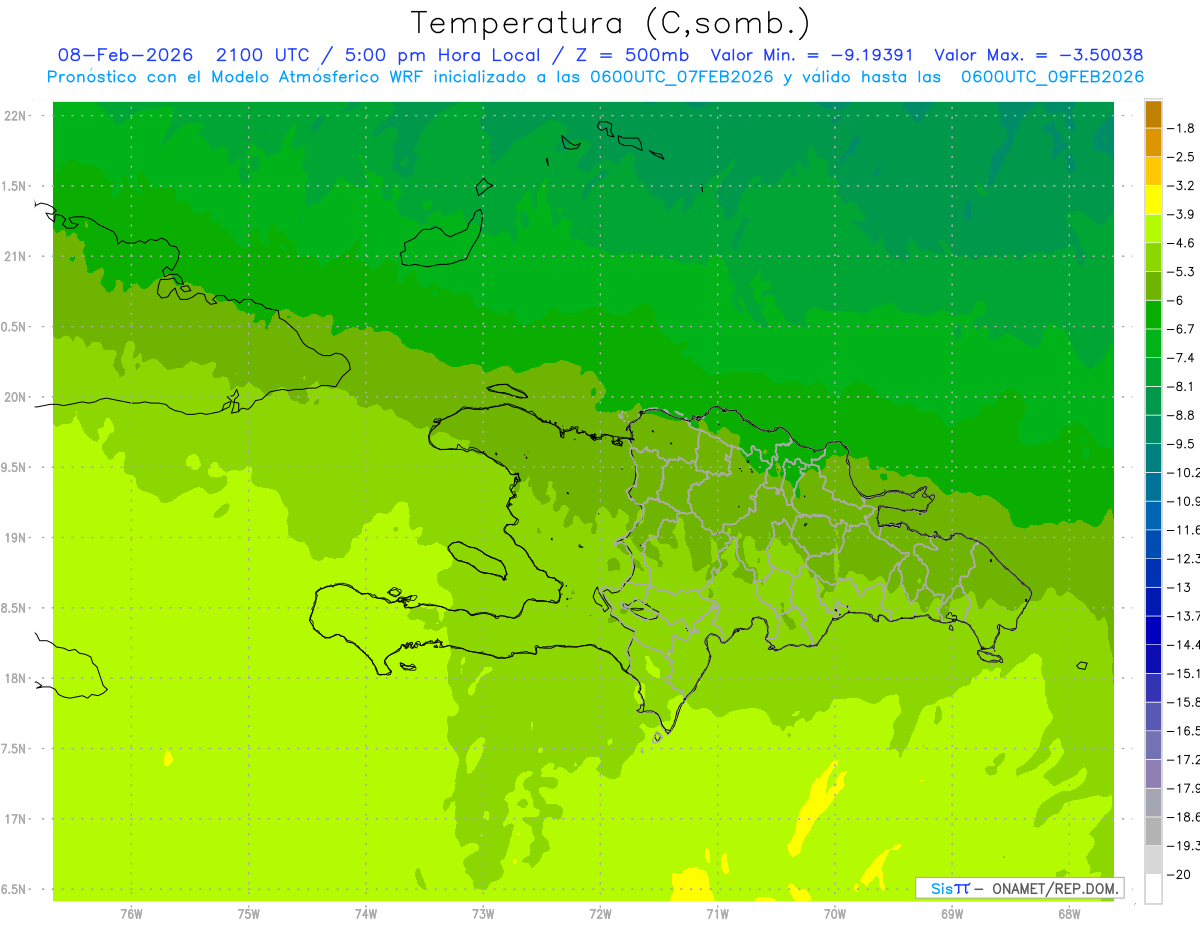Click the "74W" longitude axis label
Viewport: 1200px width, 927px height.
pyautogui.click(x=366, y=914)
